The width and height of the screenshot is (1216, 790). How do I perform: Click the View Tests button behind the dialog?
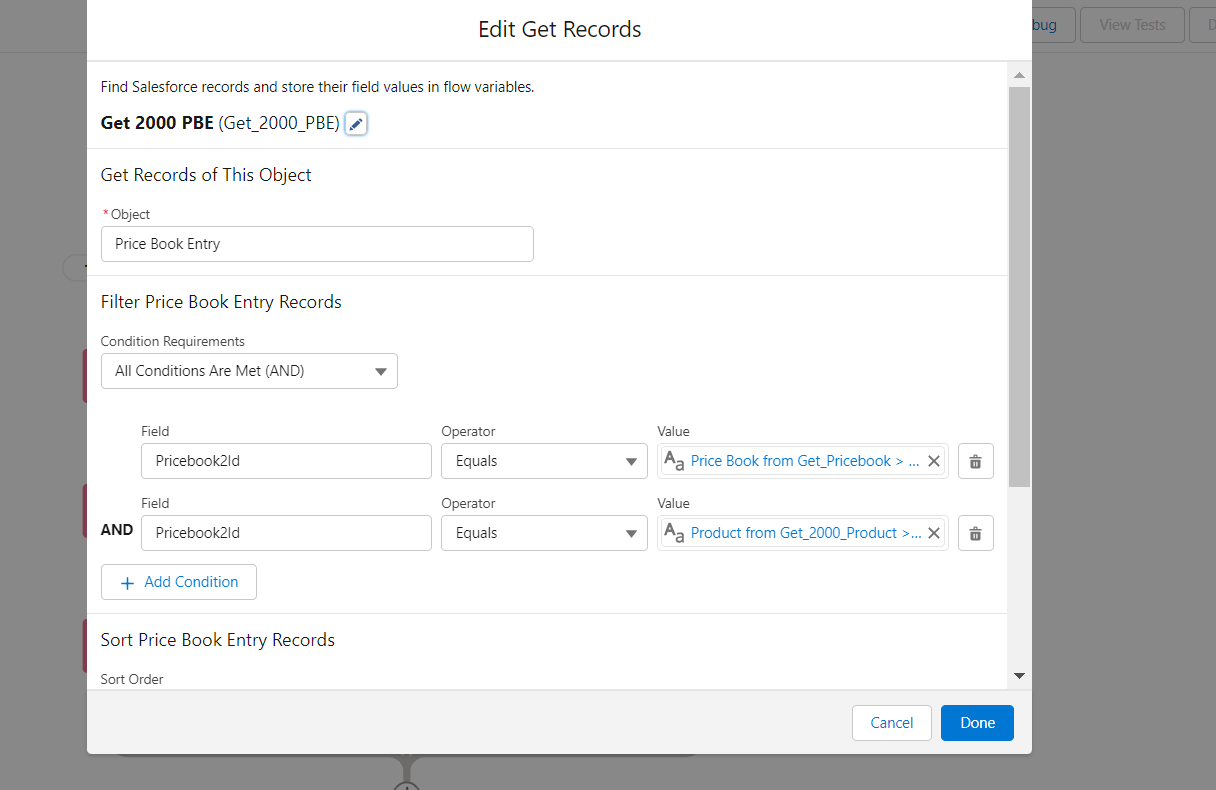pyautogui.click(x=1132, y=25)
